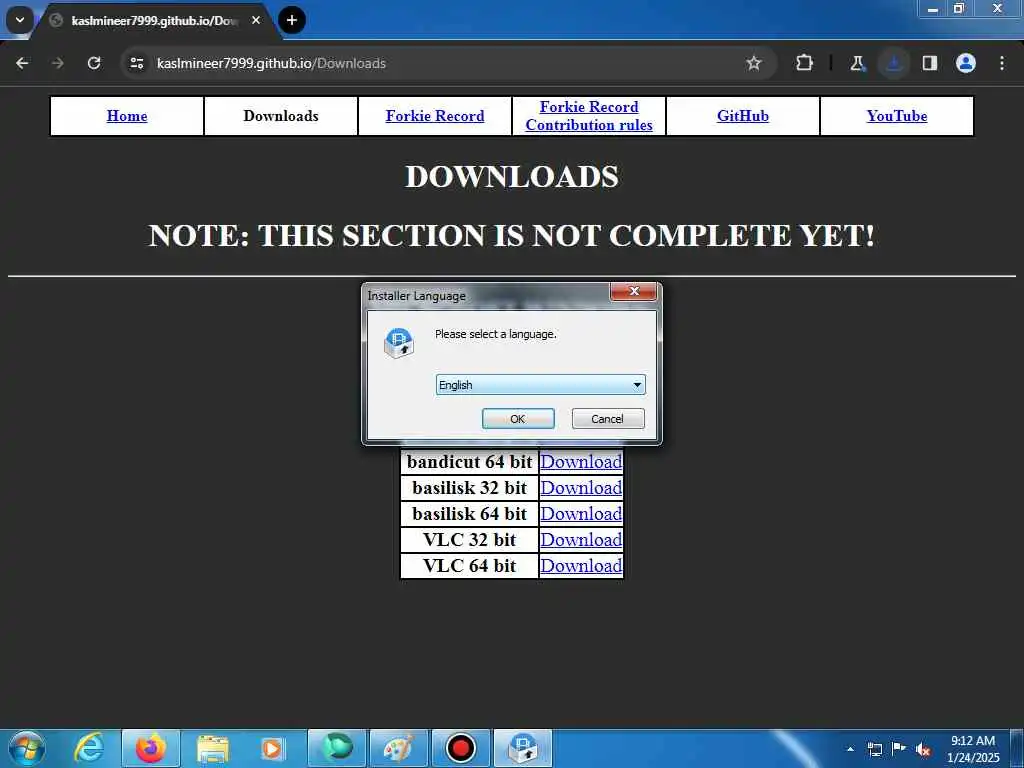Switch to the installer taskbar icon
Screen dimensions: 1024x768
[x=522, y=748]
